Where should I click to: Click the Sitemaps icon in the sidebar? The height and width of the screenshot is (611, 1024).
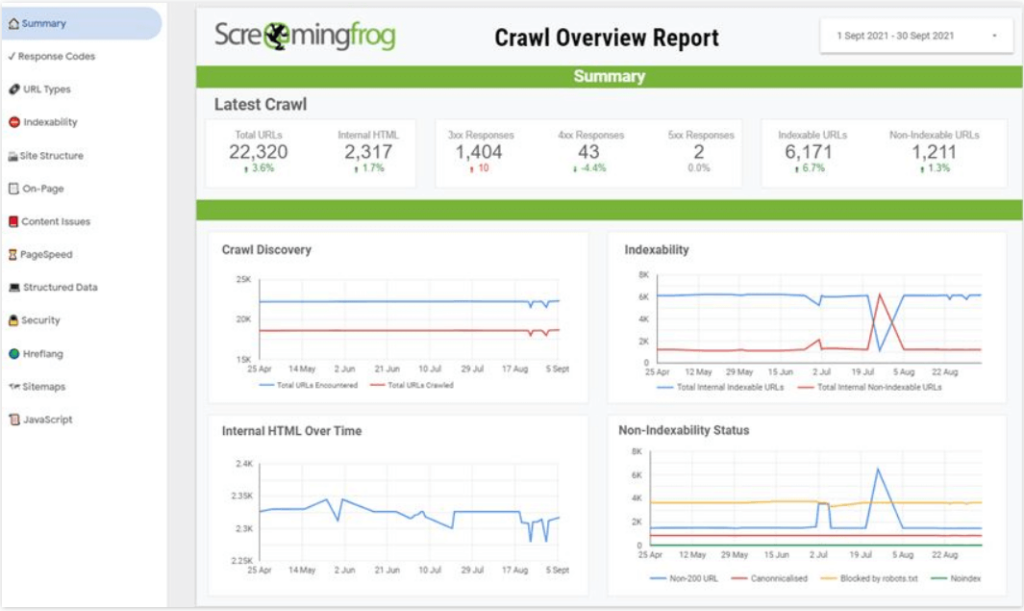coord(12,386)
